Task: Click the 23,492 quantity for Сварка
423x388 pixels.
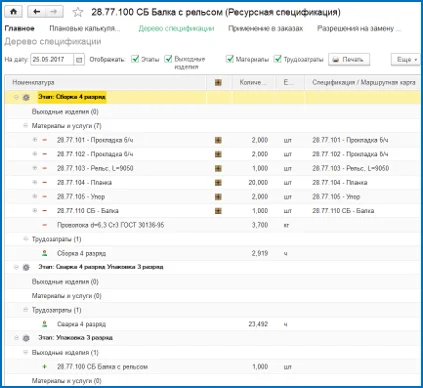Action: pyautogui.click(x=258, y=324)
